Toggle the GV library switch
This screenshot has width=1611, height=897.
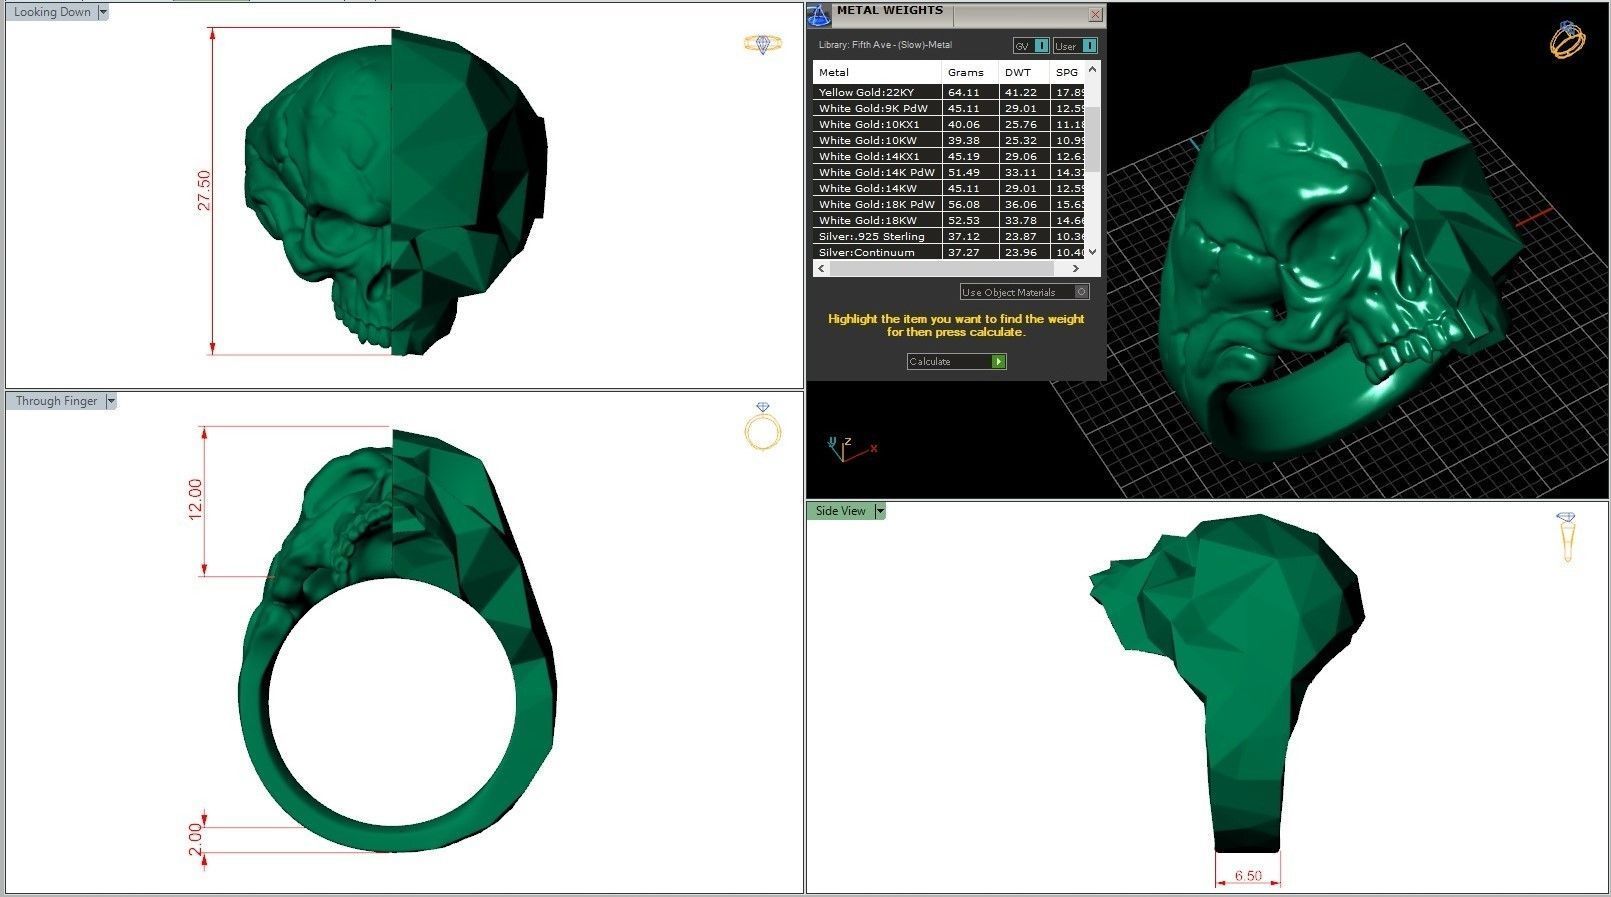[1030, 46]
